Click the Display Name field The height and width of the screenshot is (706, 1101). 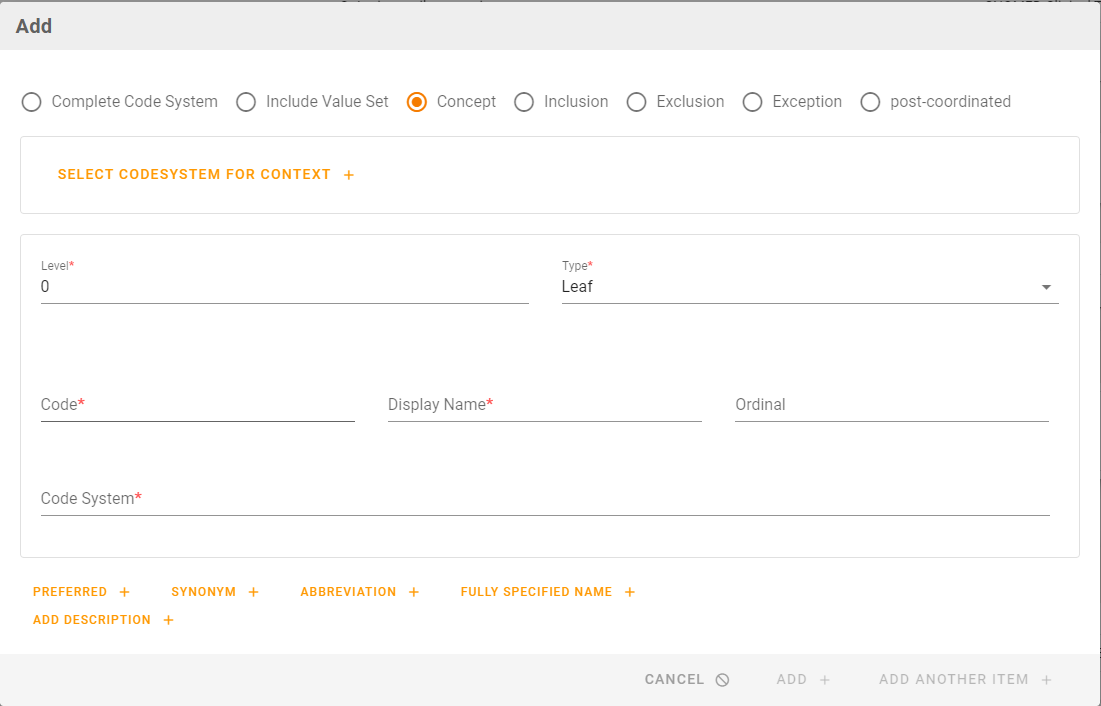[x=544, y=405]
